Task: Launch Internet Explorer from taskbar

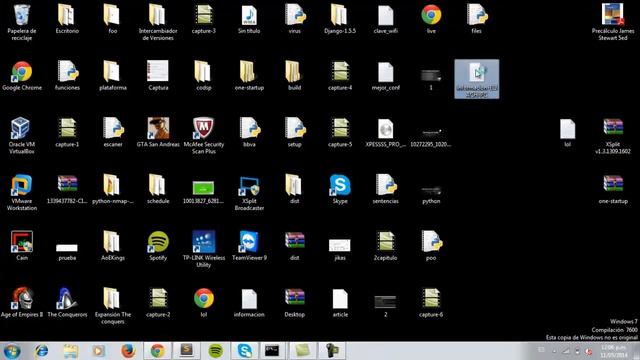Action: pyautogui.click(x=41, y=351)
